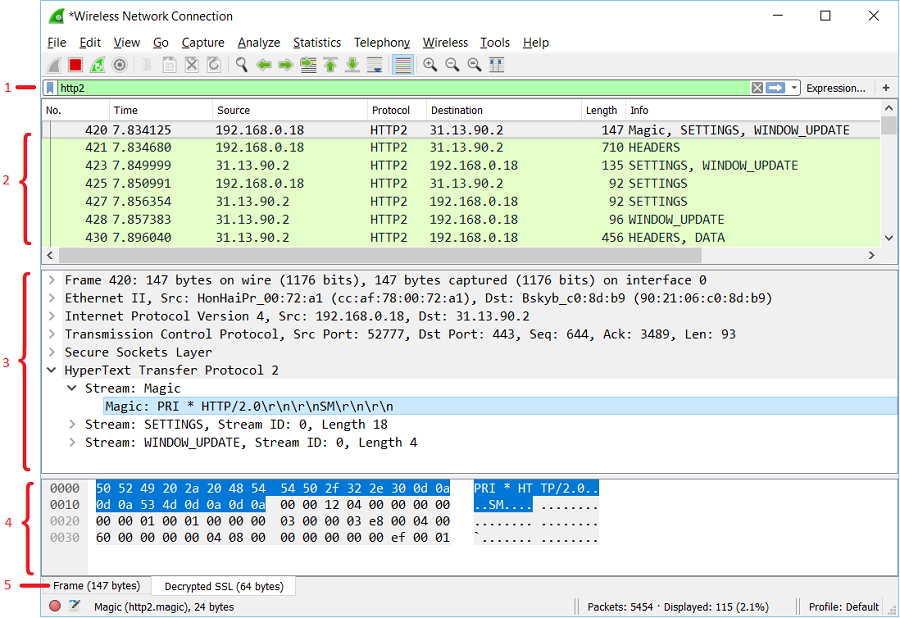Zoom in on the packet list
The image size is (900, 618).
(x=430, y=64)
